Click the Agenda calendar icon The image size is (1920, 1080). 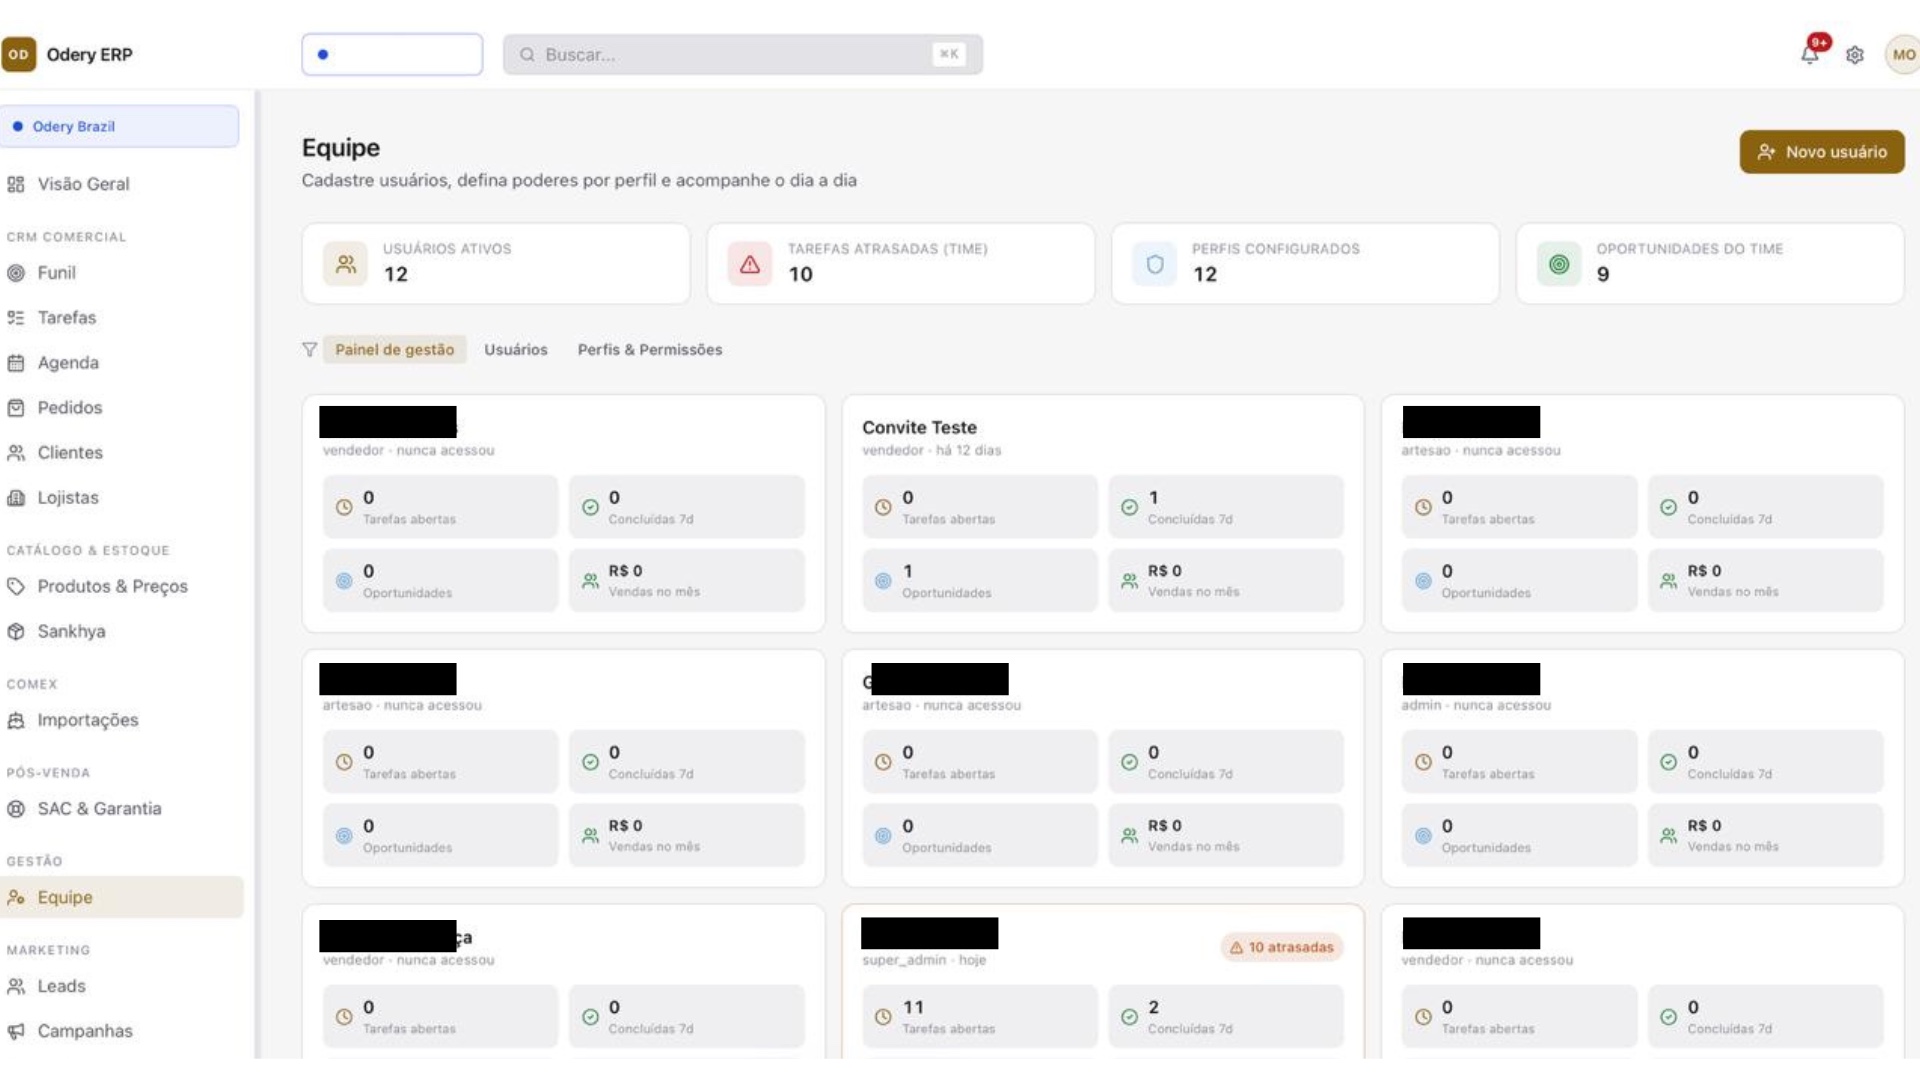pyautogui.click(x=16, y=363)
